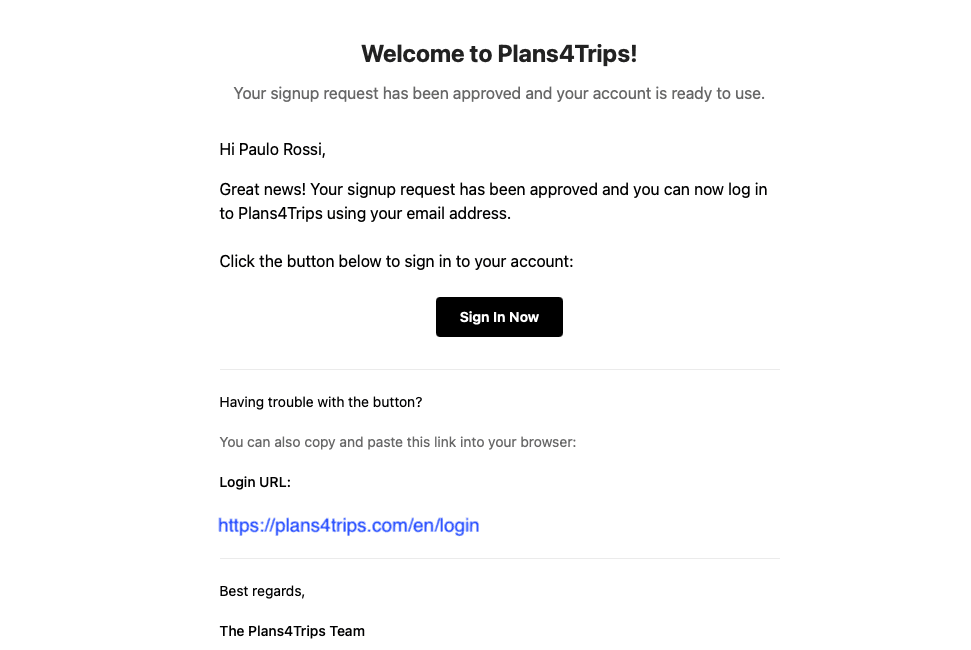
Task: Select the Having trouble with the button text
Action: pos(321,402)
